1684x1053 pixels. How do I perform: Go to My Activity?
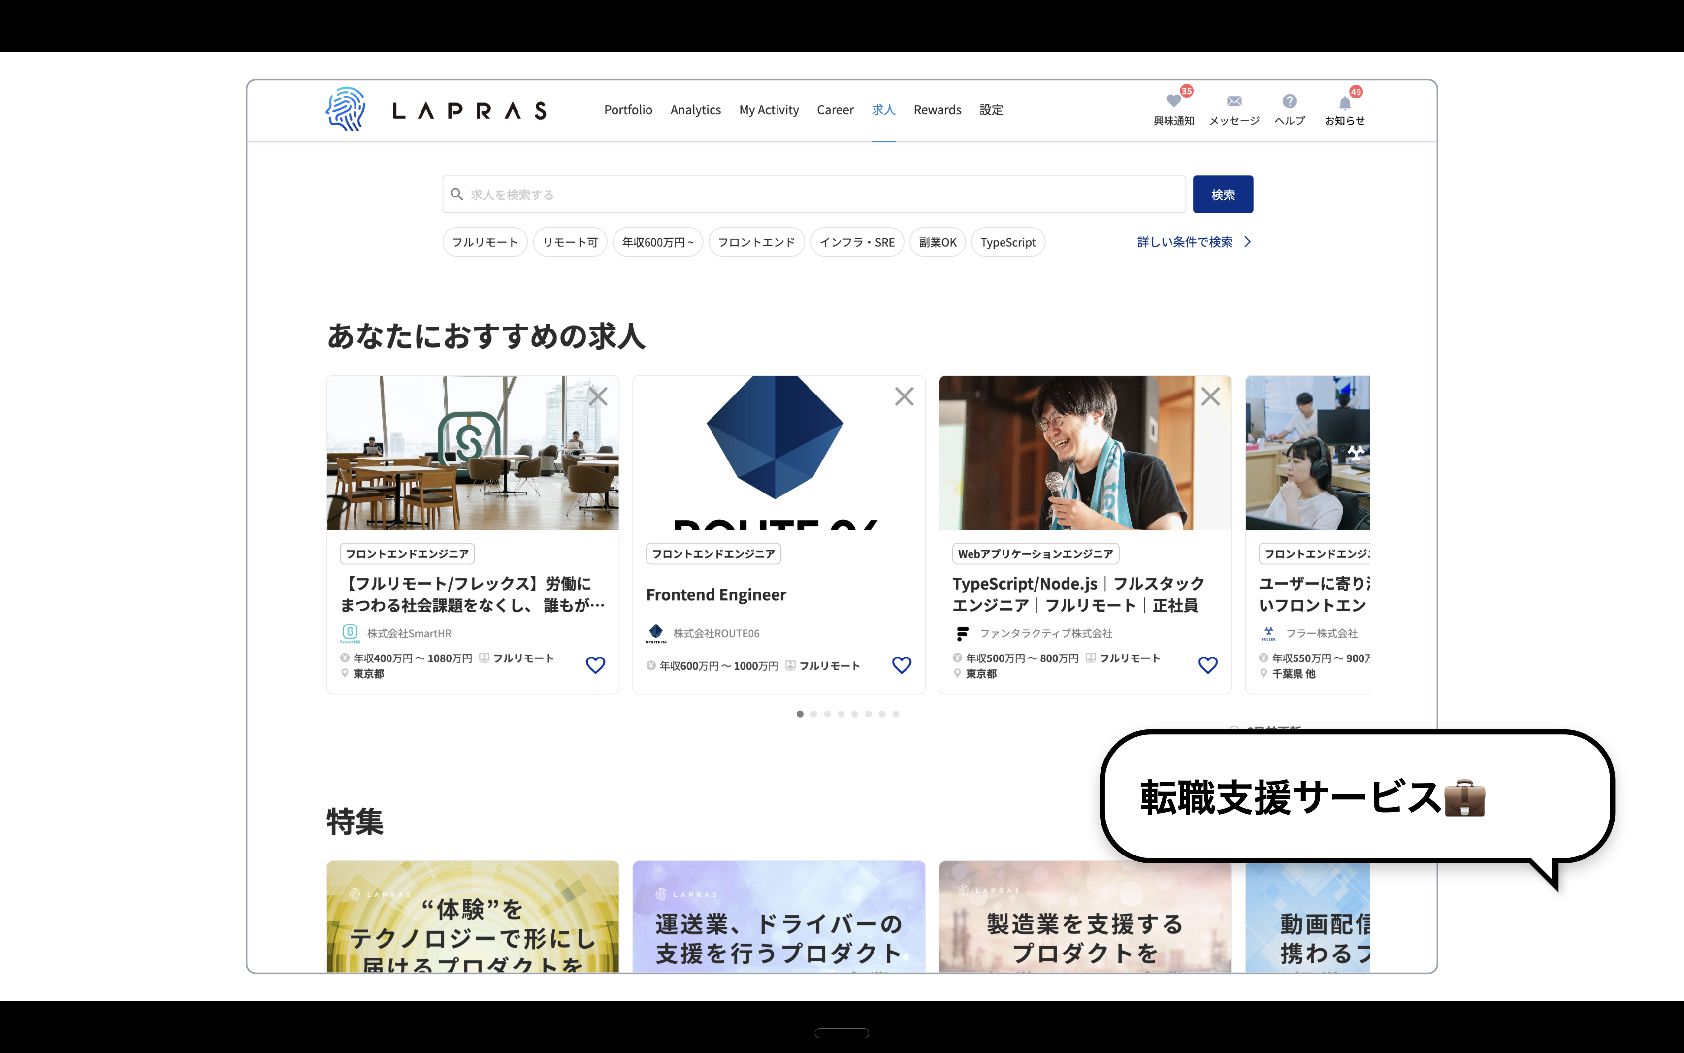click(x=769, y=110)
